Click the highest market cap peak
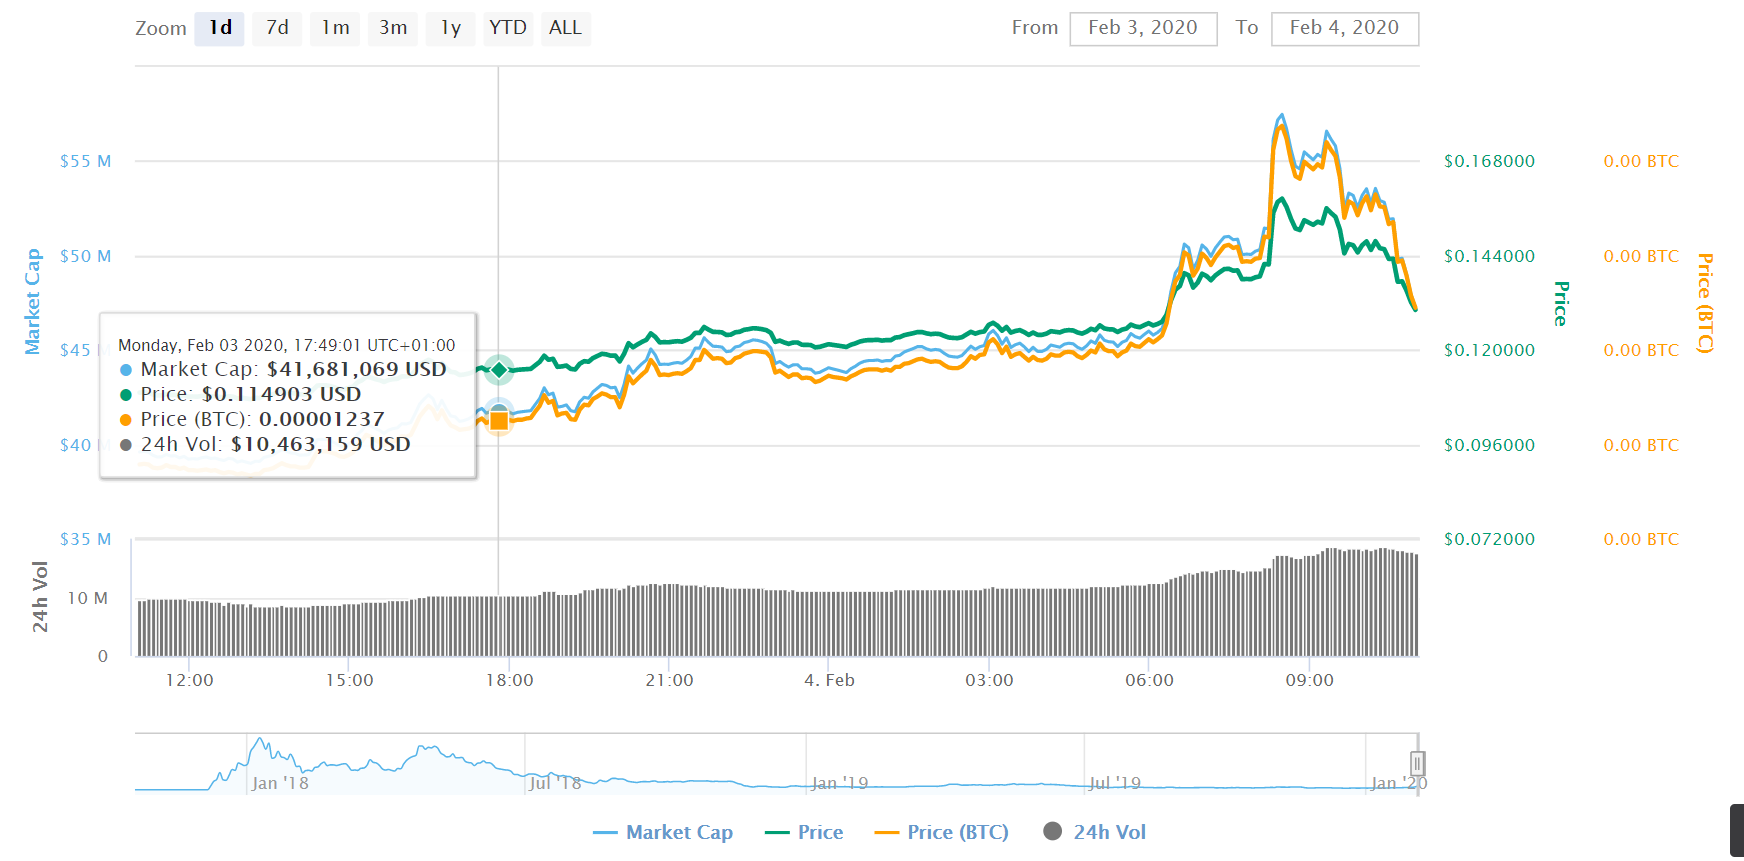 1282,116
